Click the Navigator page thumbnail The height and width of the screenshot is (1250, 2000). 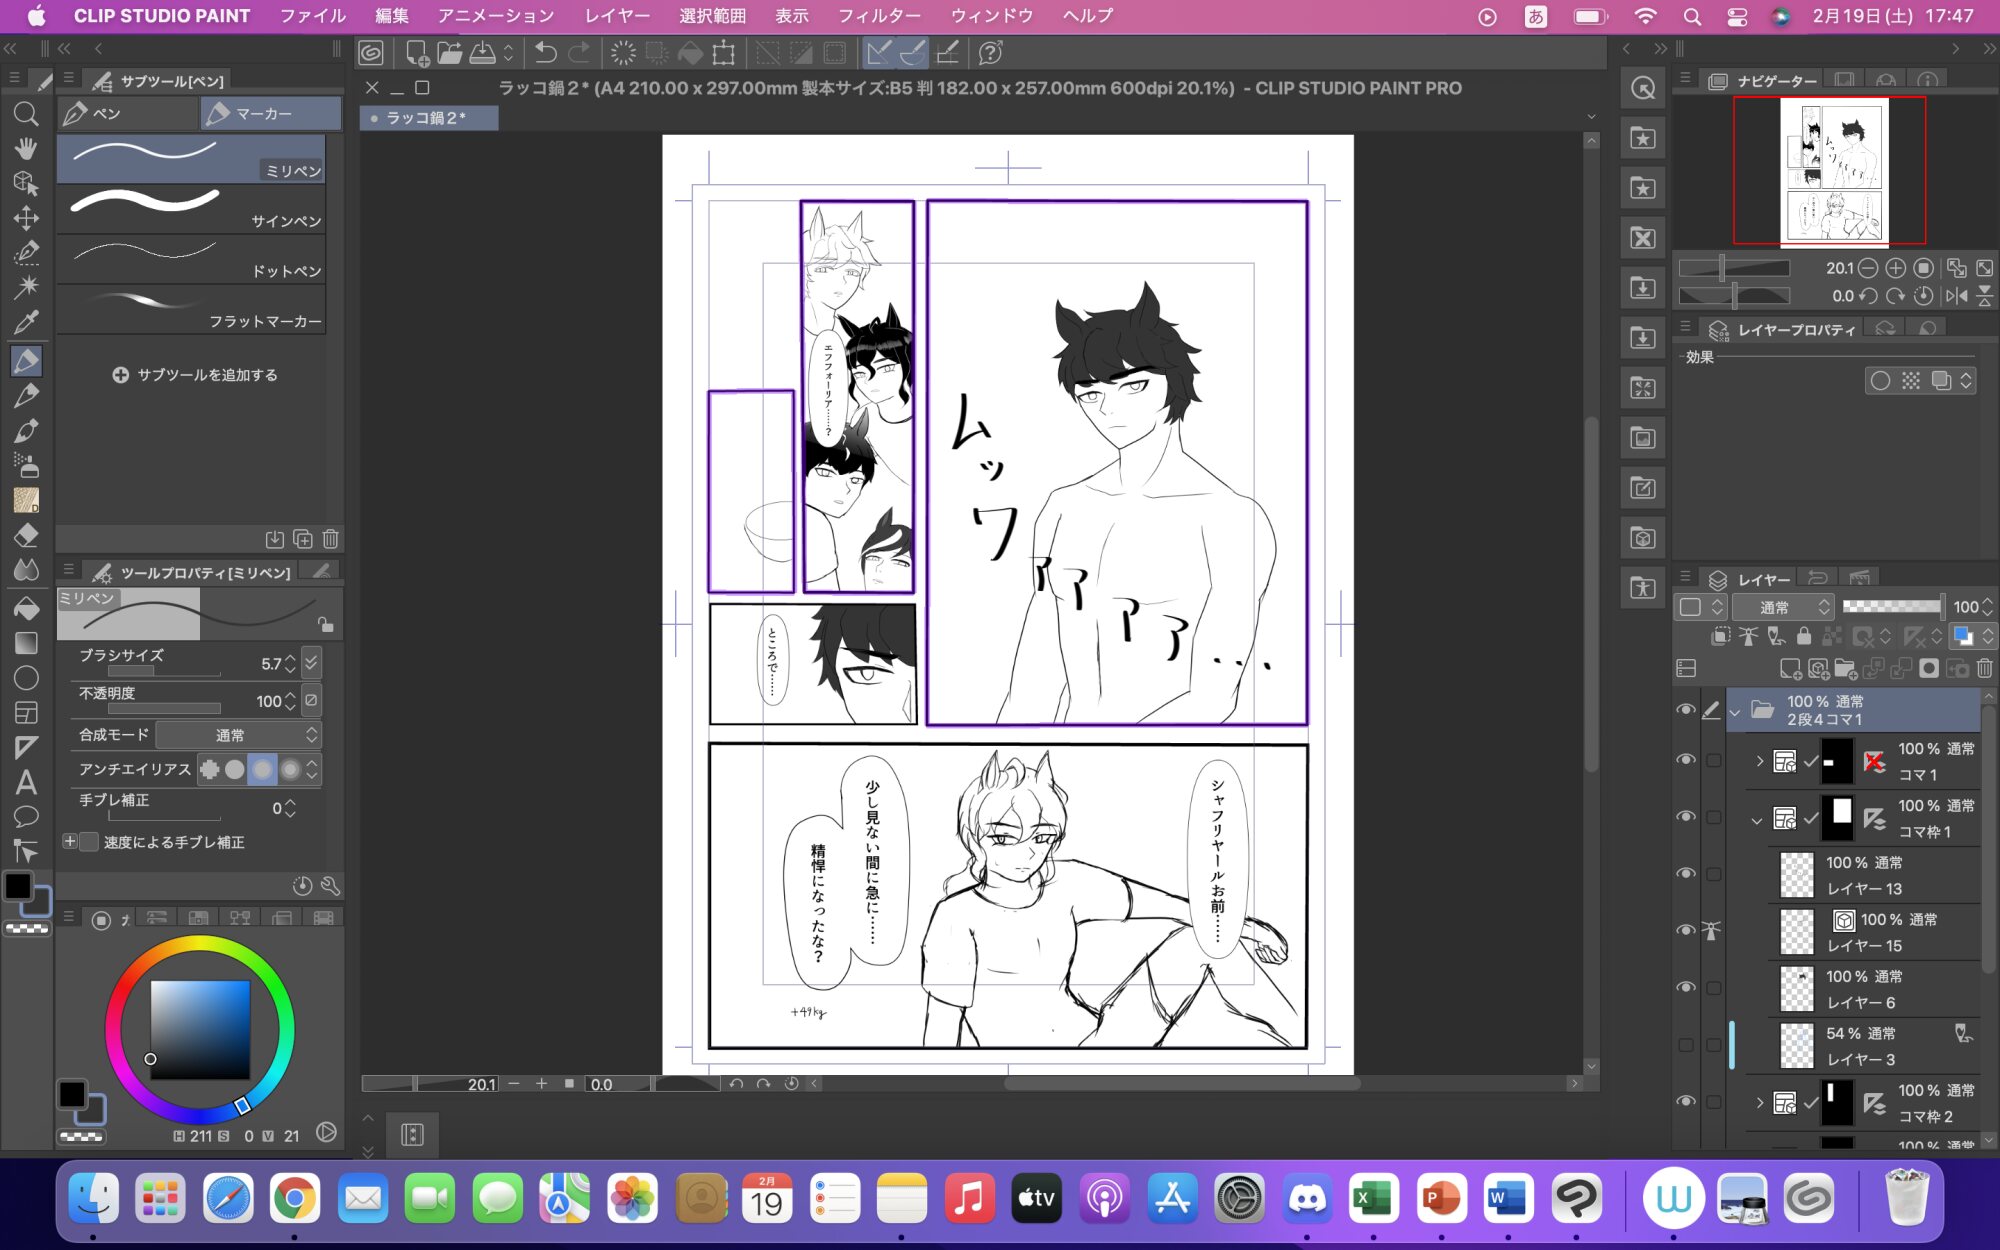[x=1834, y=171]
